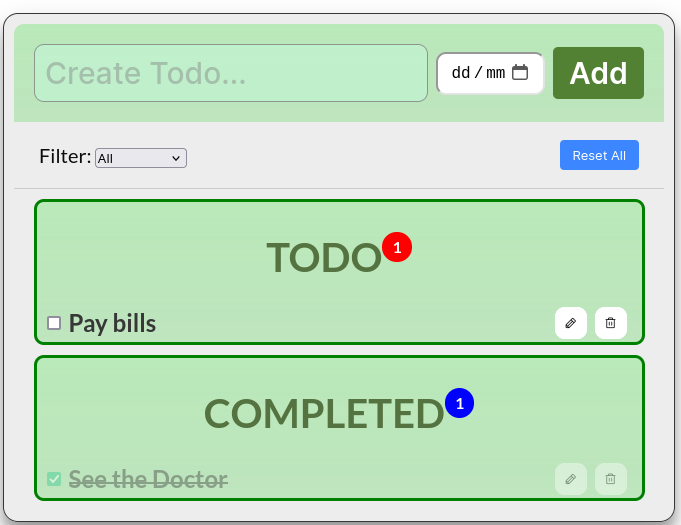681x525 pixels.
Task: Delete the Pay bills todo
Action: point(611,323)
